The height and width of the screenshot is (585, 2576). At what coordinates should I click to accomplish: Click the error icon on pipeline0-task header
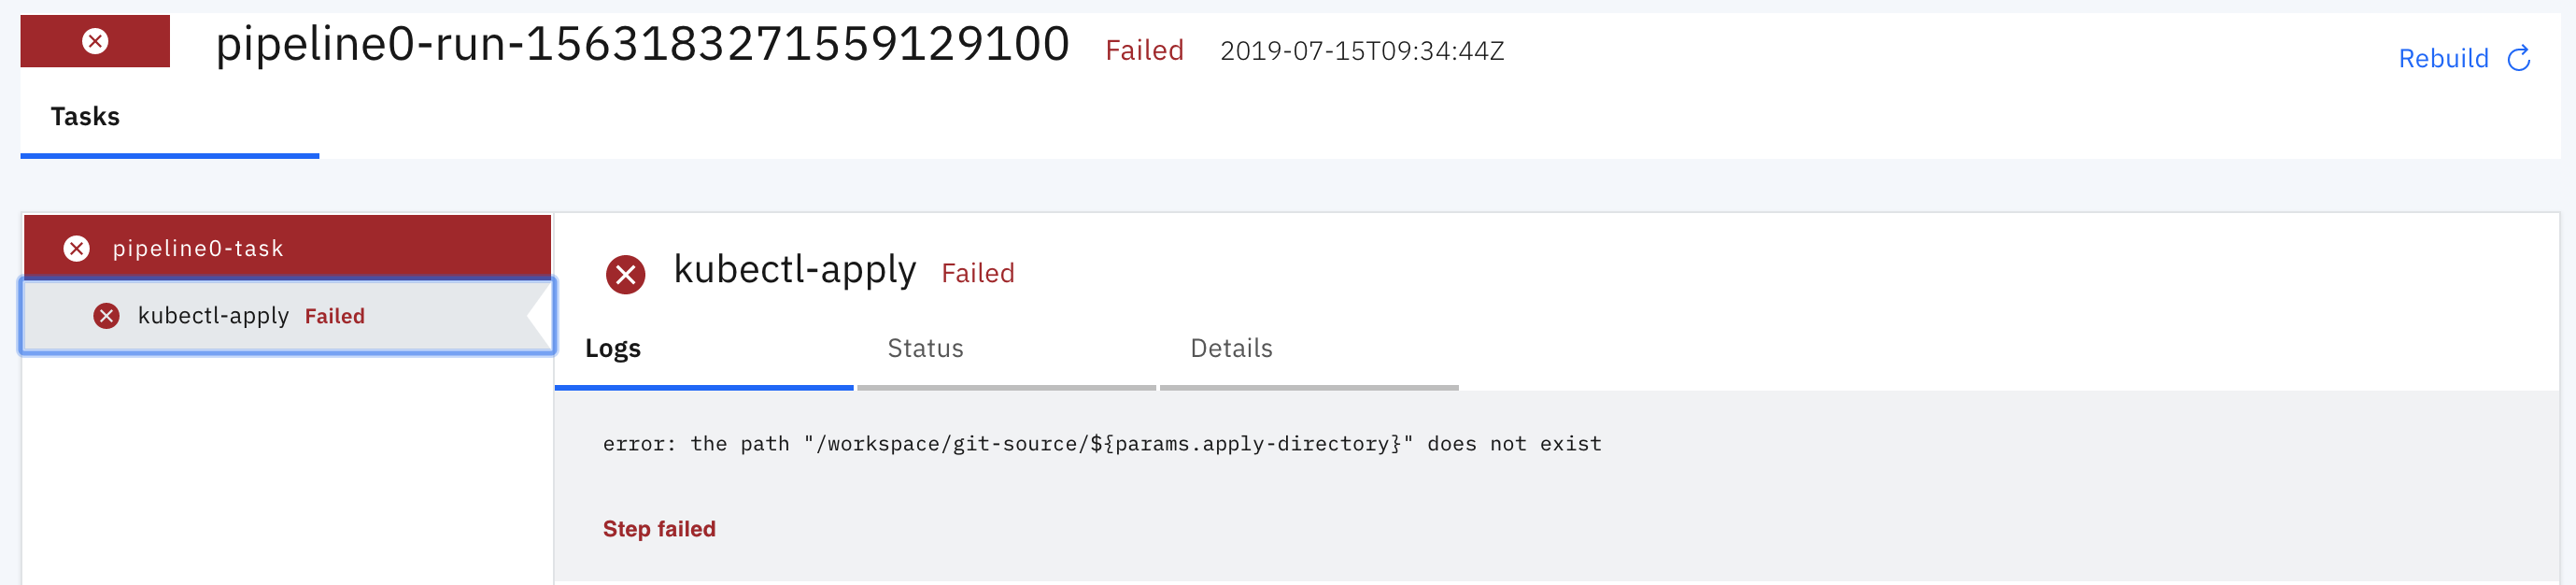point(77,248)
